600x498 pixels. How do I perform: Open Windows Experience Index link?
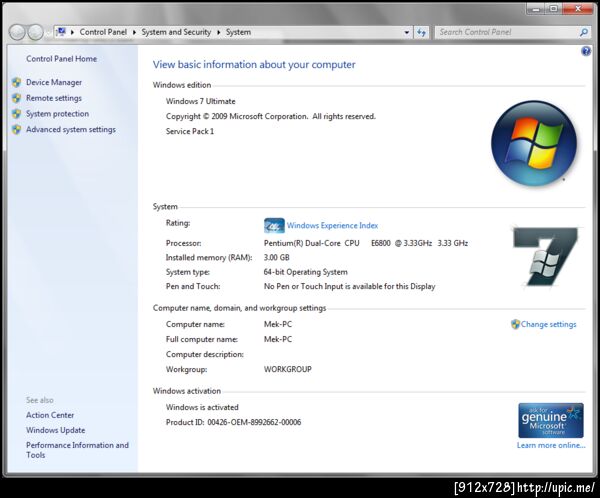click(332, 225)
